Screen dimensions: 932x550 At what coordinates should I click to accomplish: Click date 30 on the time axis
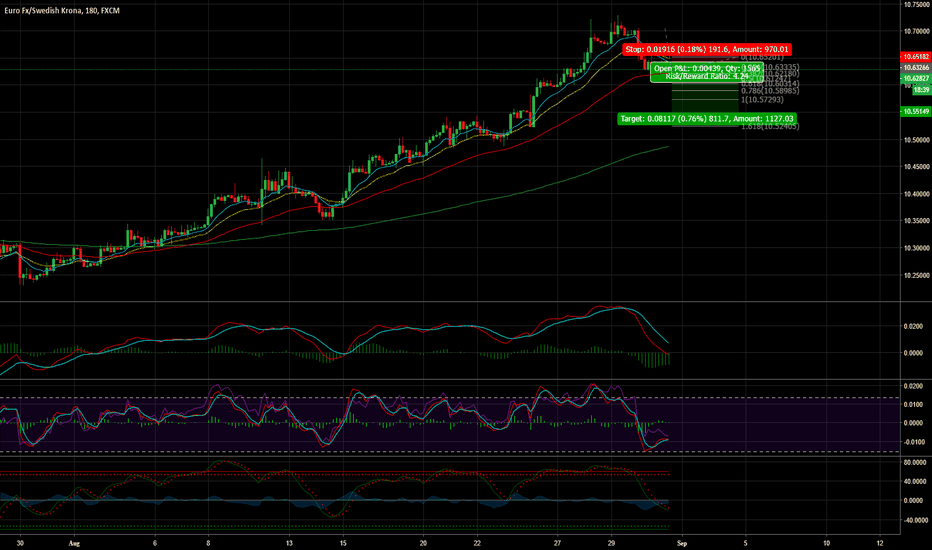[20, 543]
